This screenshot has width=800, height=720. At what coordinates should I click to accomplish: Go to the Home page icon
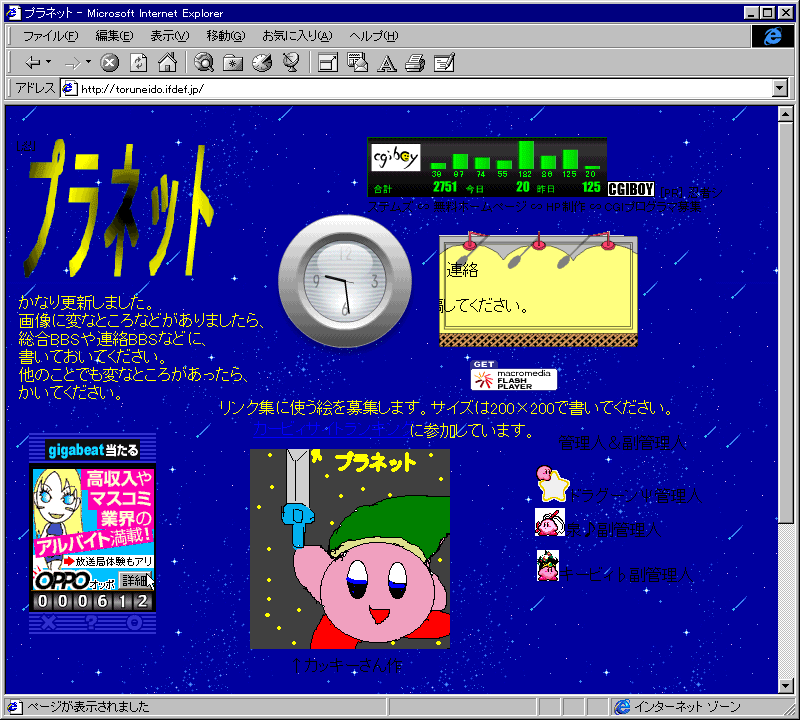pos(167,63)
